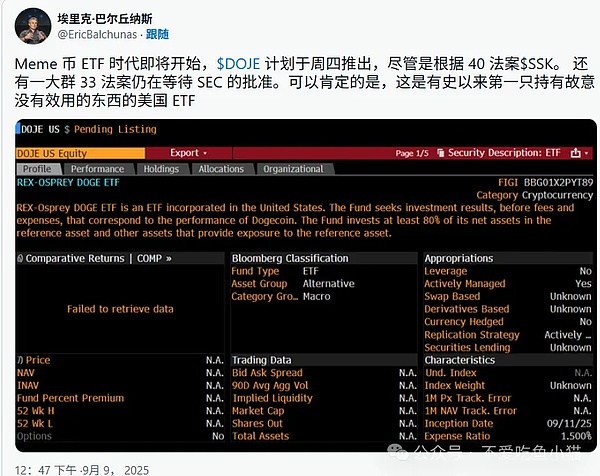Click the Category Gro.. label
600x476 pixels.
coord(265,297)
